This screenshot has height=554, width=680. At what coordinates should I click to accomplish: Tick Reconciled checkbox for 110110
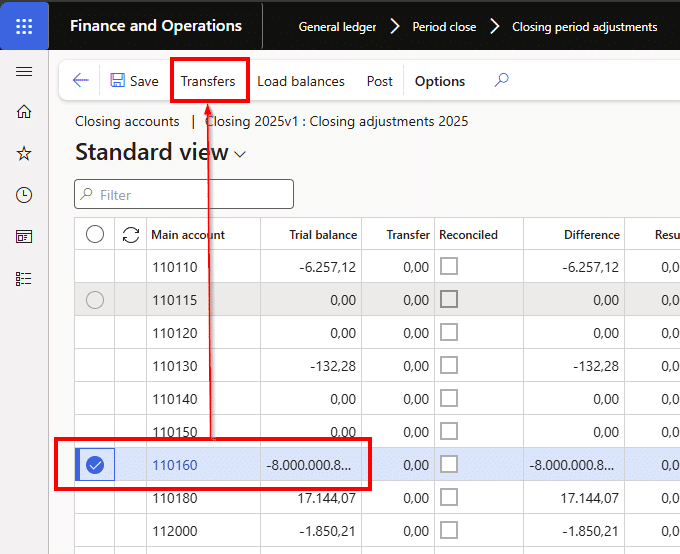coord(449,266)
